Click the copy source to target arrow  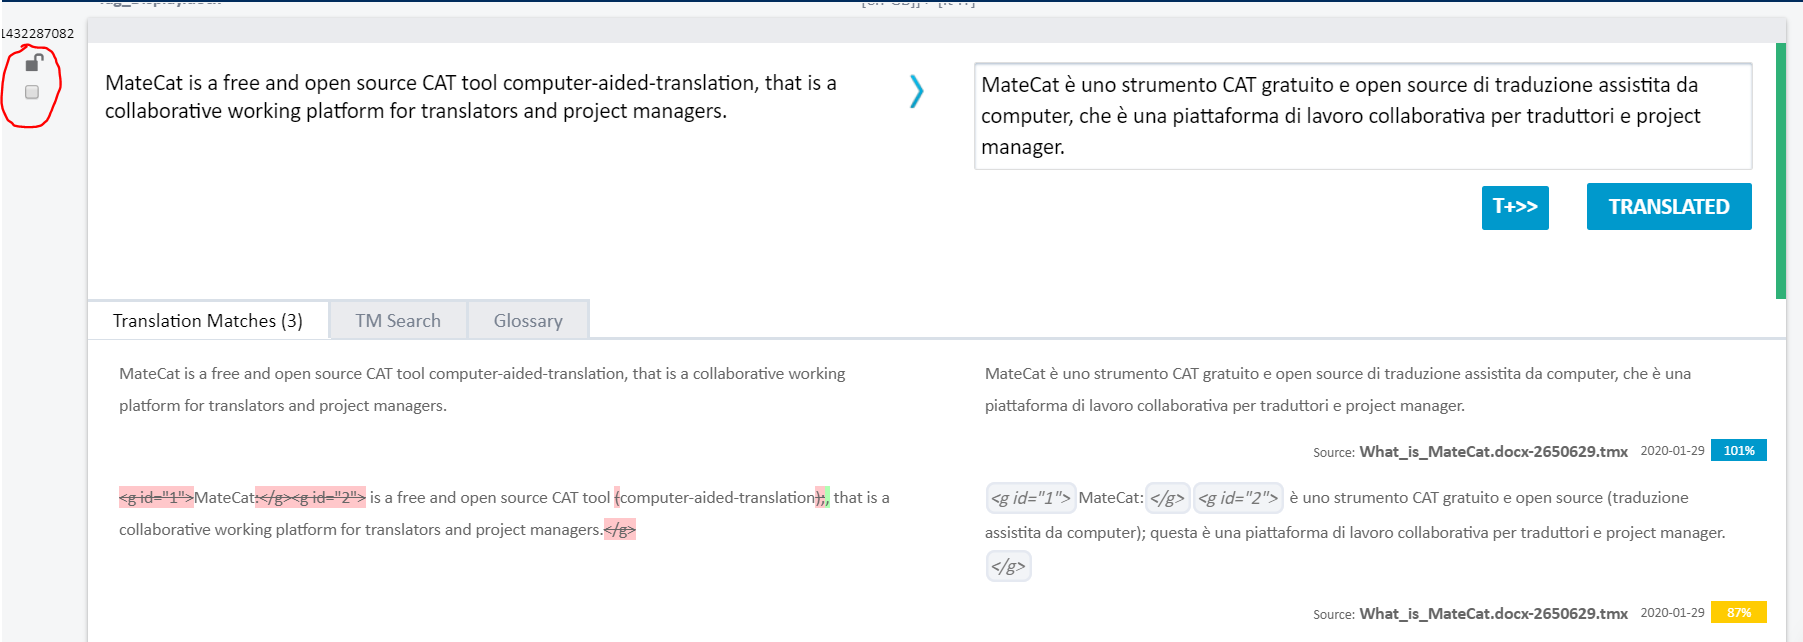(916, 92)
